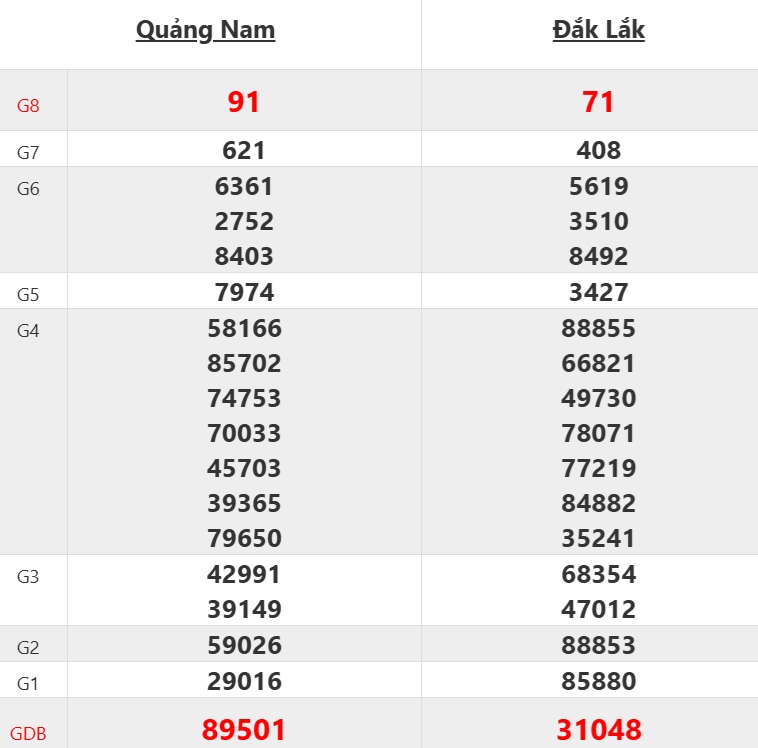Select Quảng Nam's G8 result 91
The width and height of the screenshot is (758, 748).
tap(244, 101)
